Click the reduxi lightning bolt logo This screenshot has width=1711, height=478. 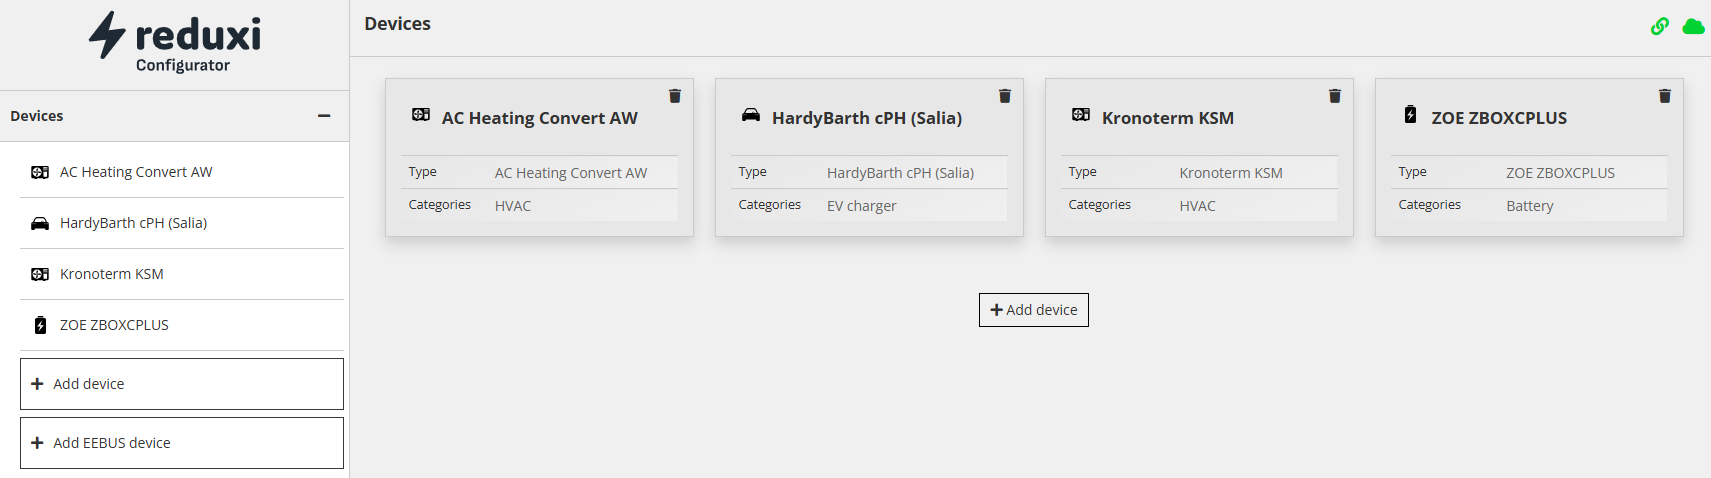(x=107, y=35)
